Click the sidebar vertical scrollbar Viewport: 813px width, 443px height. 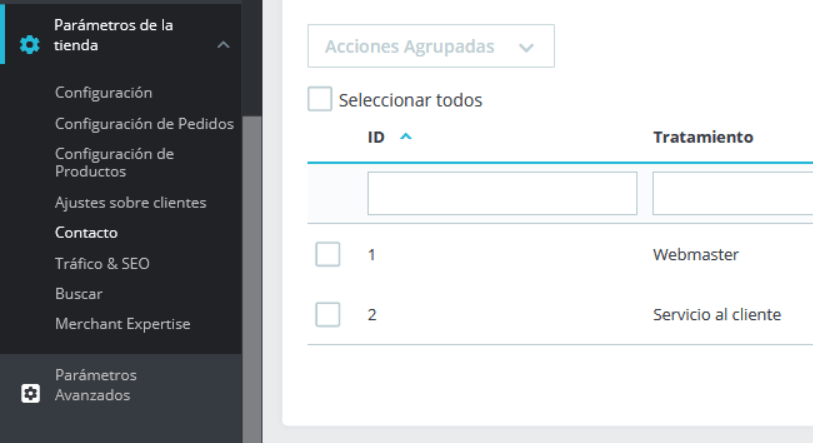coord(252,280)
